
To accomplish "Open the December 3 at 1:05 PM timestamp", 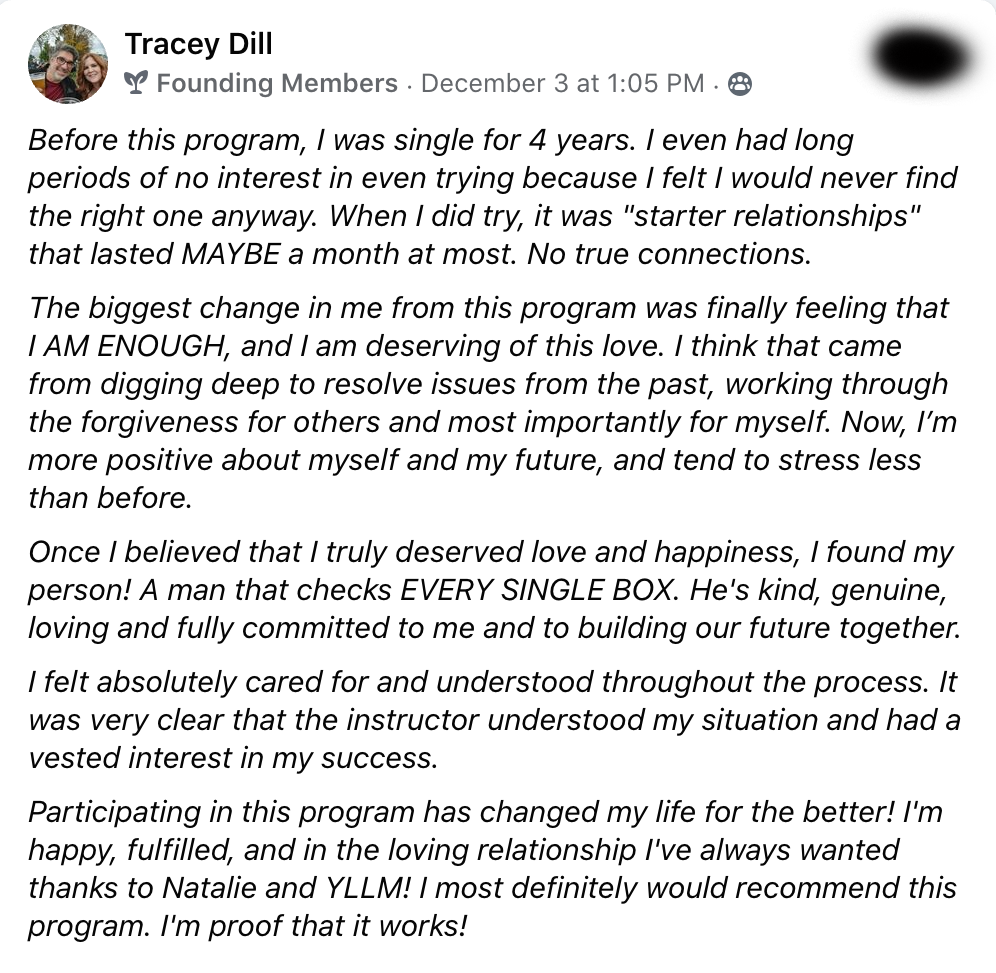I will pyautogui.click(x=563, y=84).
